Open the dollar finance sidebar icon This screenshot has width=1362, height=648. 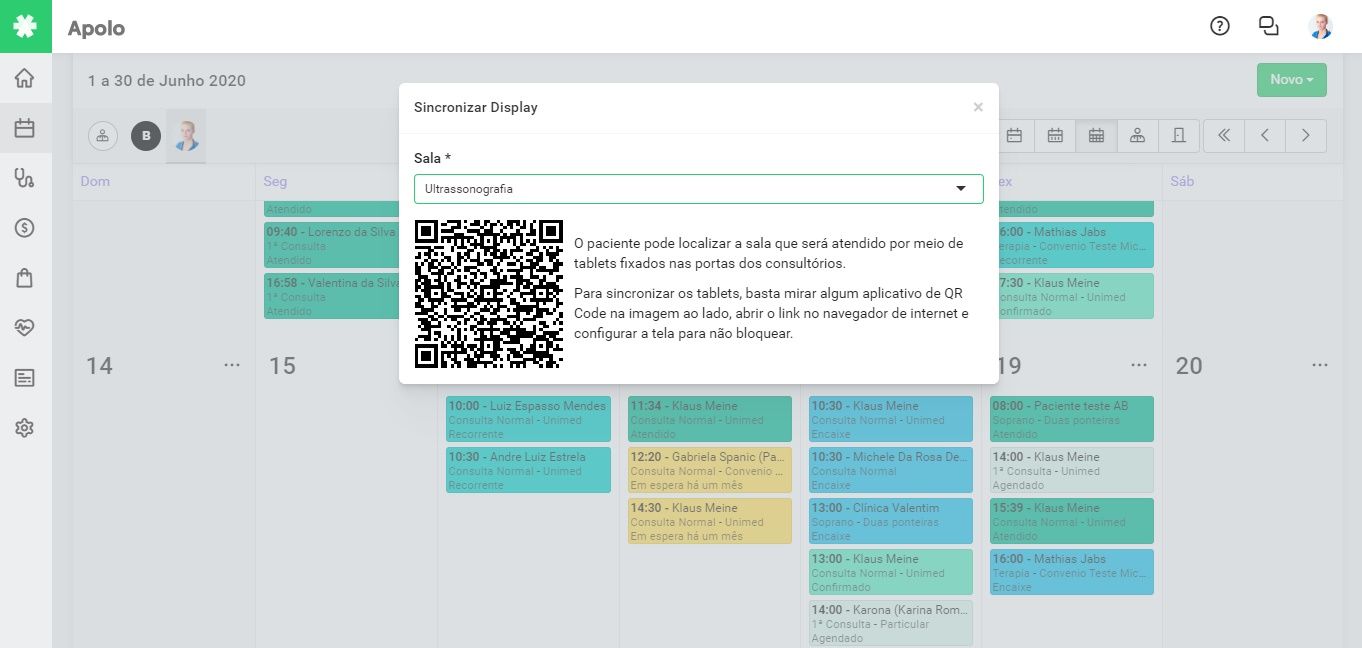(25, 228)
